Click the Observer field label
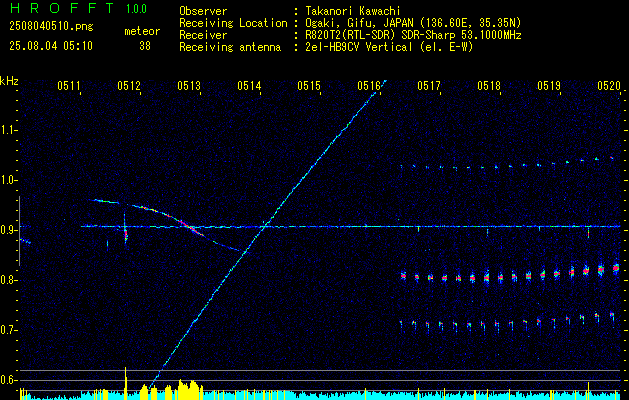The width and height of the screenshot is (629, 400). (203, 11)
